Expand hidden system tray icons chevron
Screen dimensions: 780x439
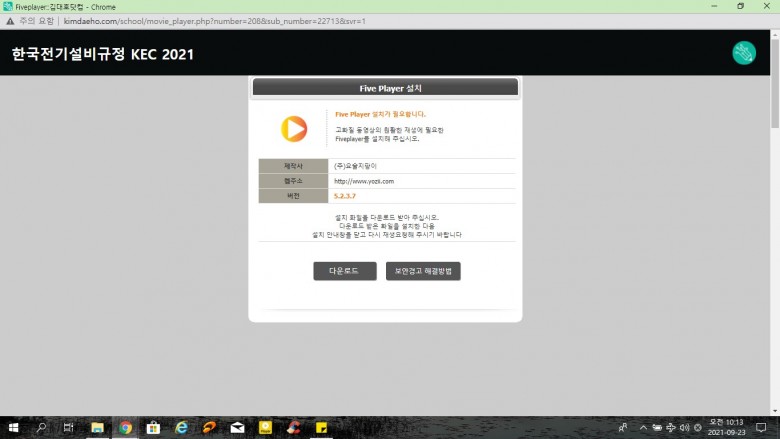[x=643, y=427]
